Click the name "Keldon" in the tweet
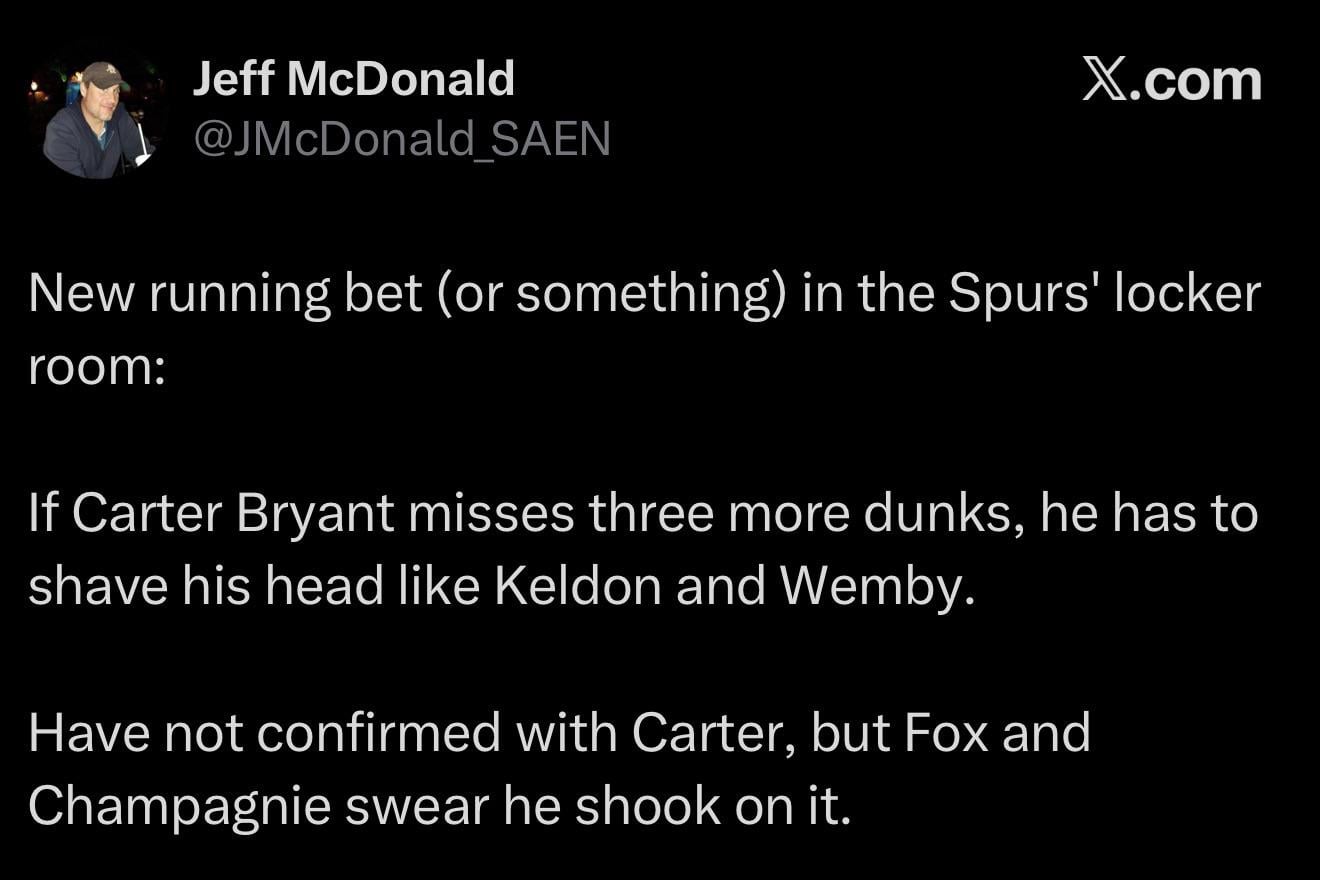 578,587
